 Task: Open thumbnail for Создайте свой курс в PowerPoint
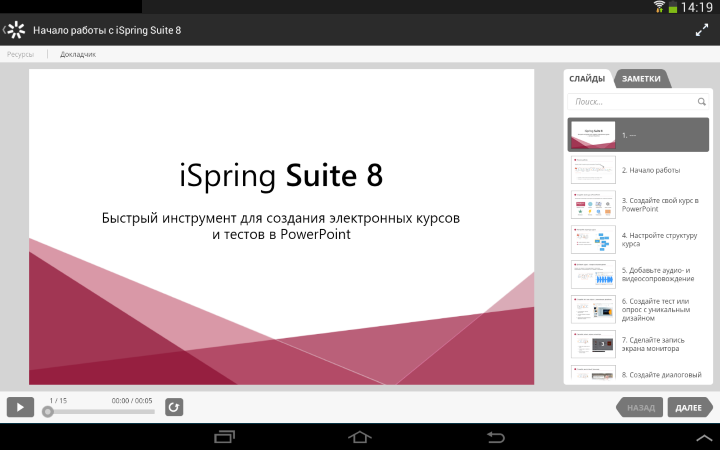pyautogui.click(x=593, y=204)
